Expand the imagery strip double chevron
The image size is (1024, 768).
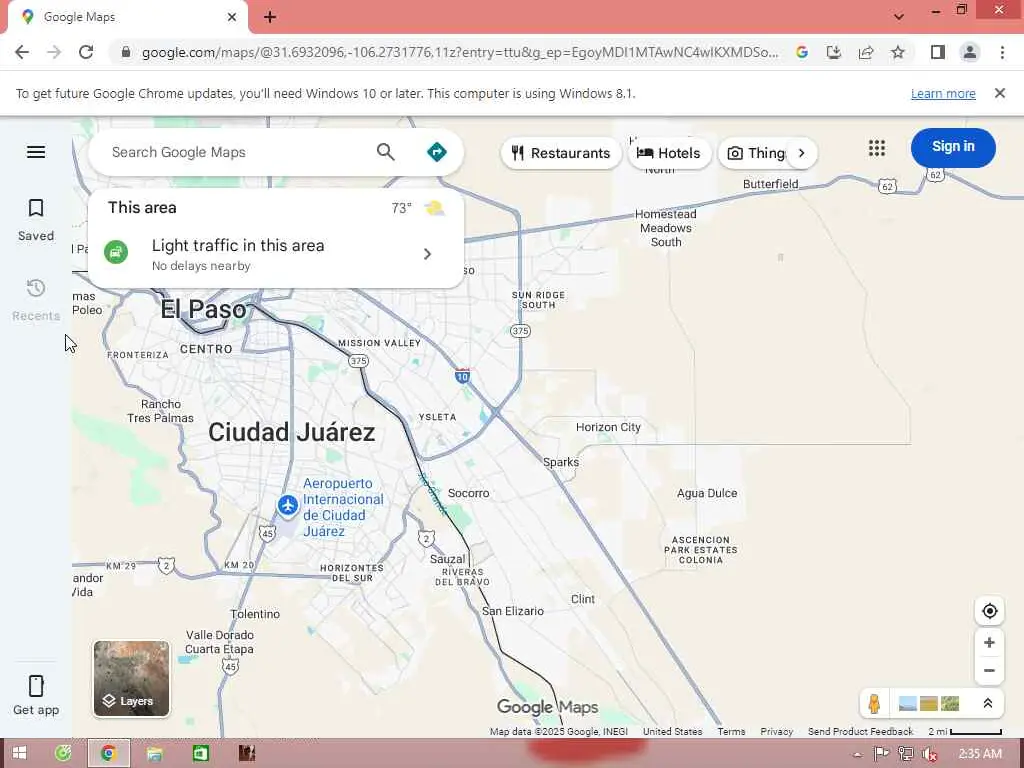[987, 703]
